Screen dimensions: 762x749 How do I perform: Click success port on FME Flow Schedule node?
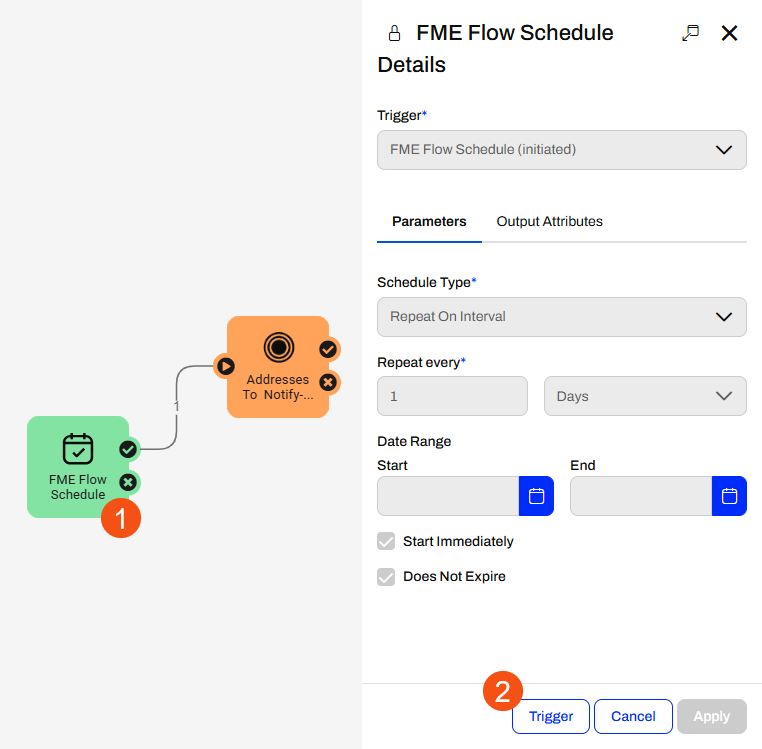[x=128, y=449]
